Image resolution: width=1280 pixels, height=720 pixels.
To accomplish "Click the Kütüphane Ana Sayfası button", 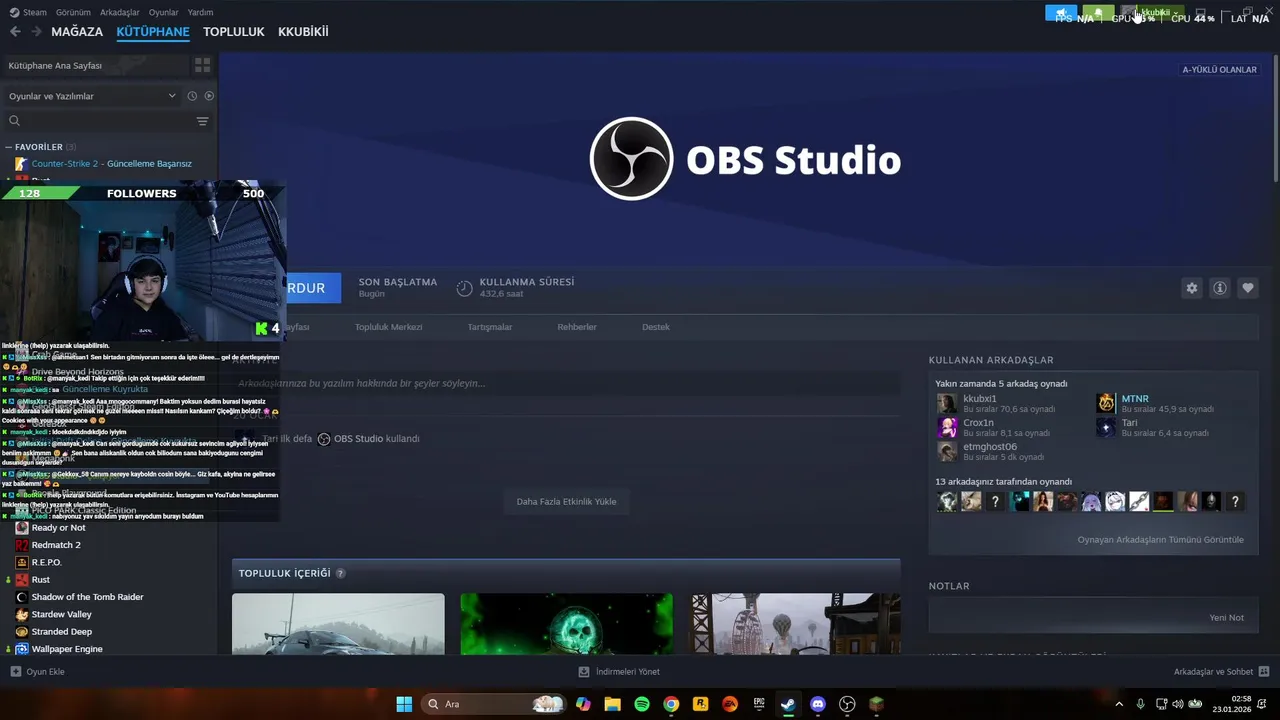I will (x=97, y=65).
